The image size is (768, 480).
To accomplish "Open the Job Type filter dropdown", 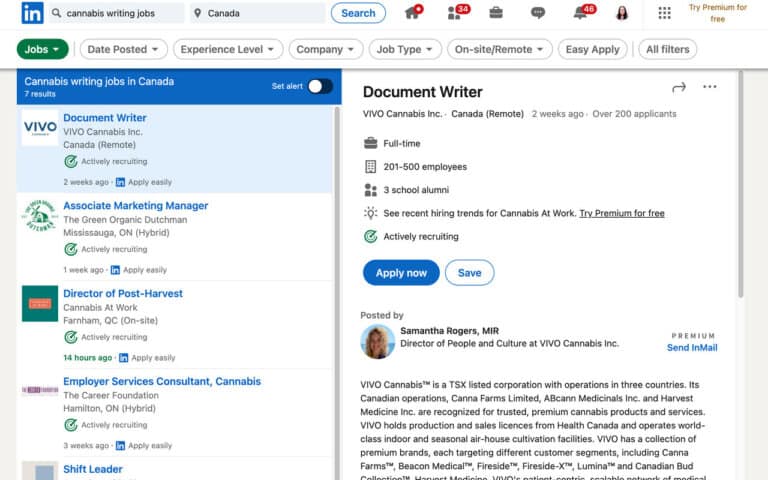I will [404, 49].
